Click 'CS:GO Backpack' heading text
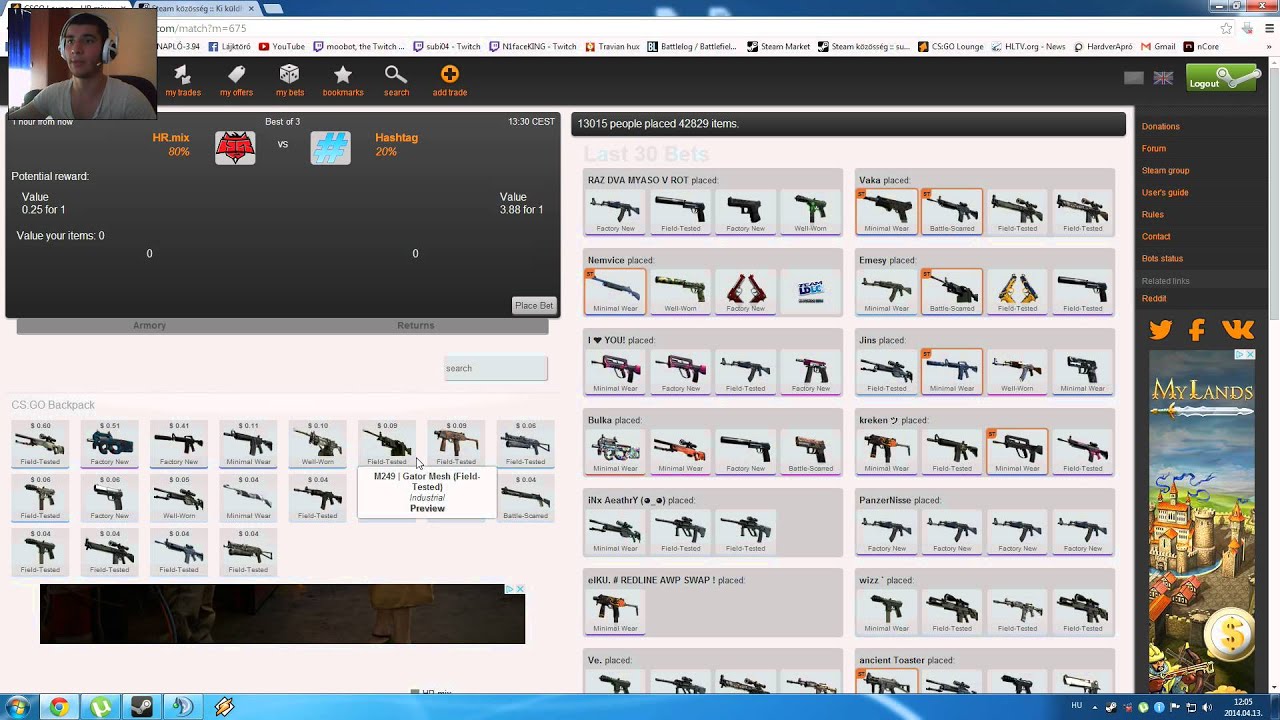 tap(53, 405)
